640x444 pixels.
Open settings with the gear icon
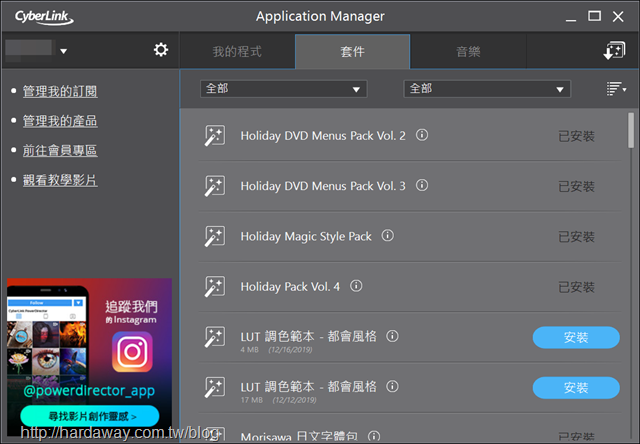(161, 50)
